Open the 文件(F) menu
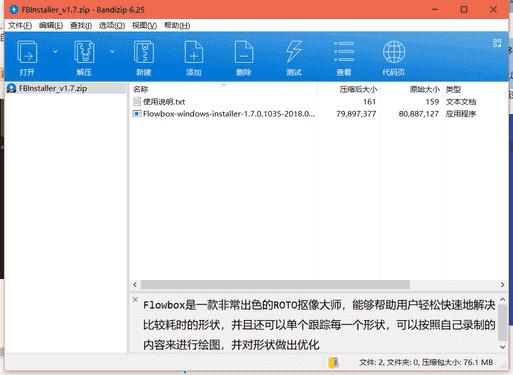Viewport: 513px width, 375px height. 20,26
